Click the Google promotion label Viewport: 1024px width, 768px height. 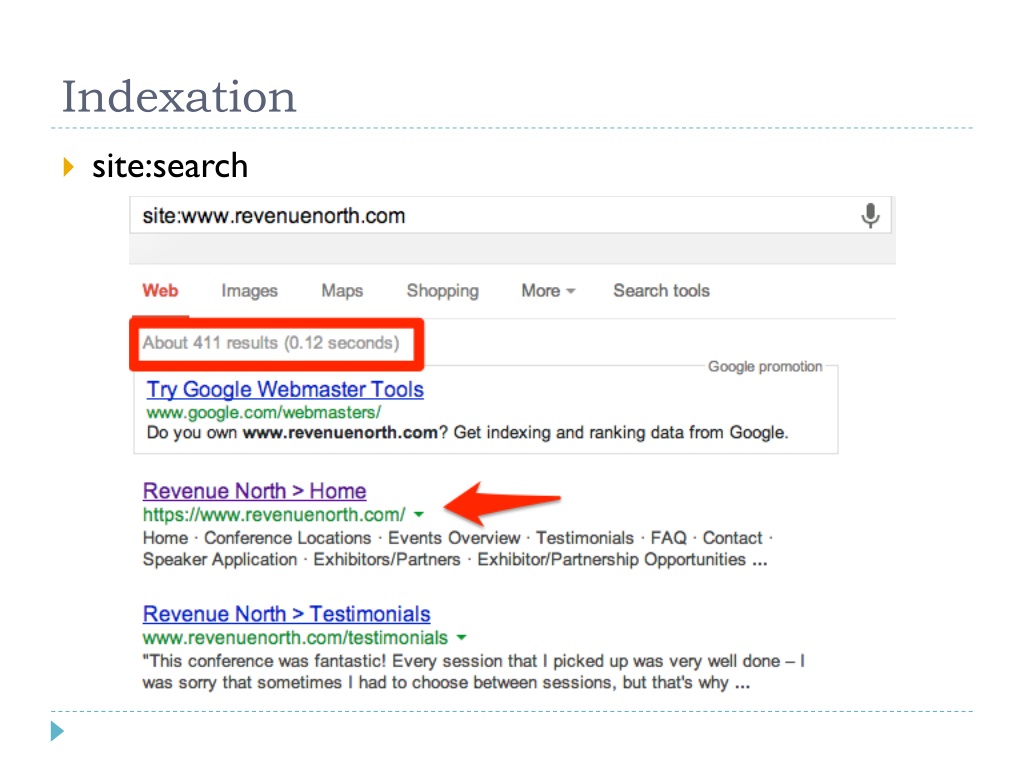point(765,366)
